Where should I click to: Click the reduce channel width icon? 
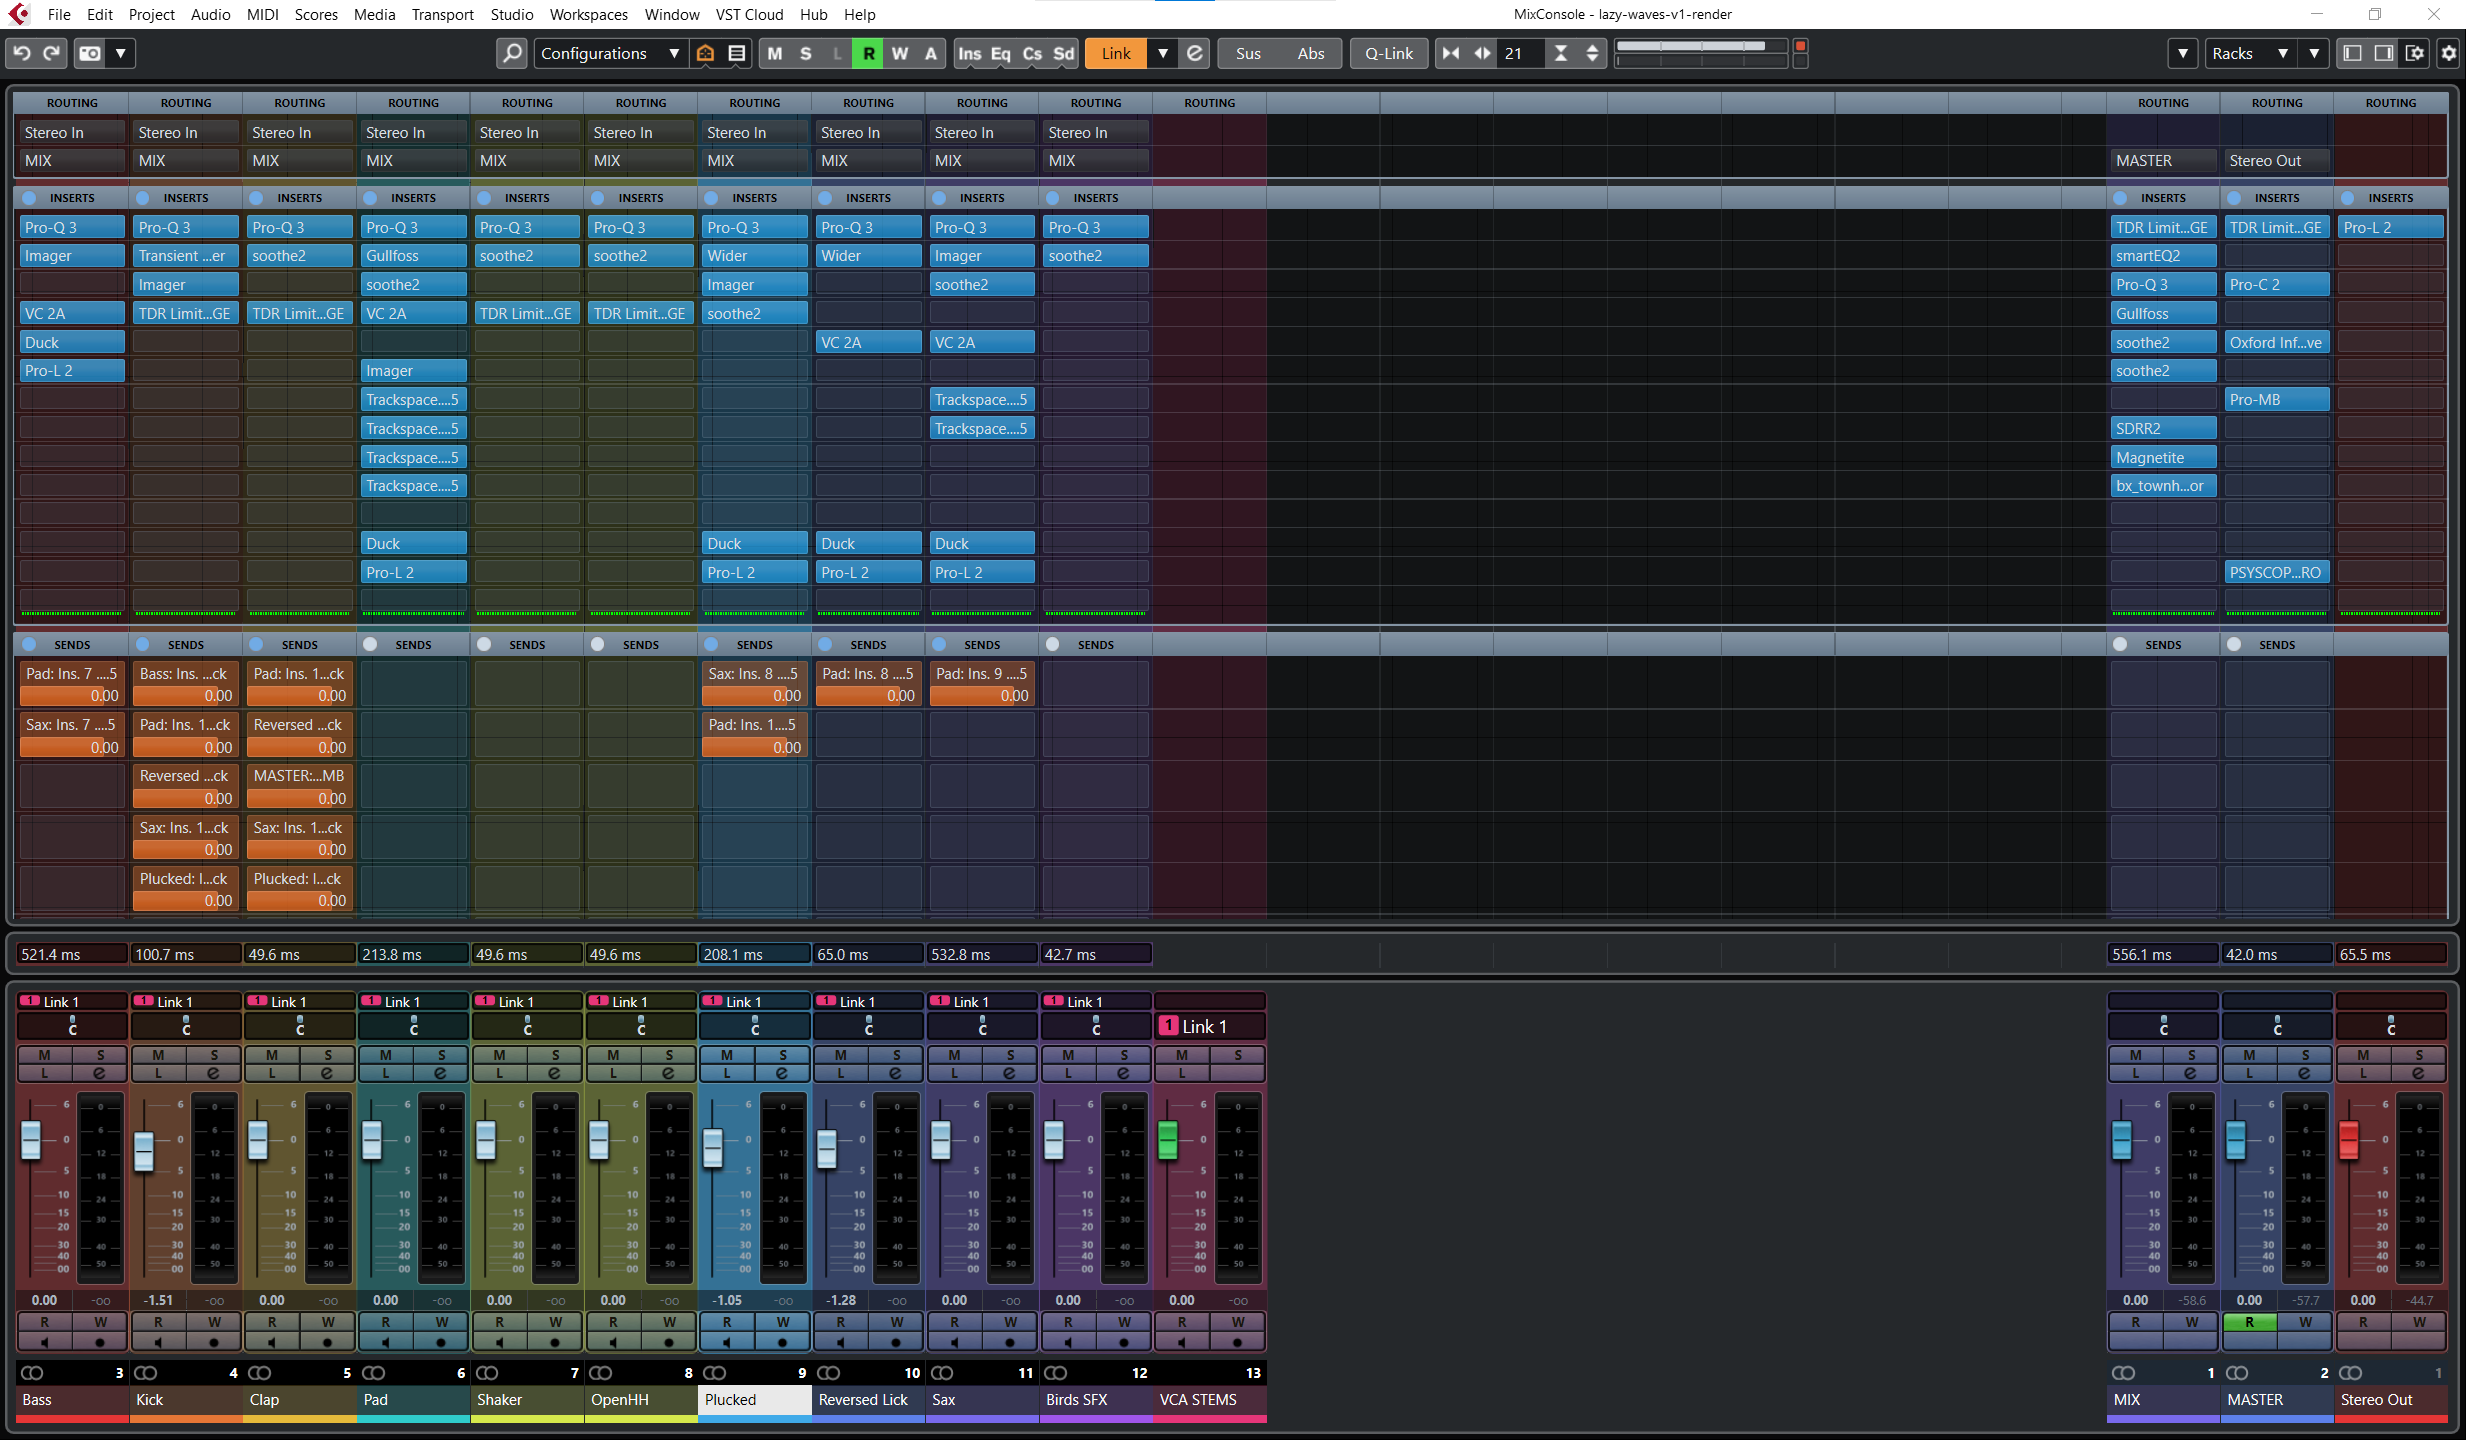point(1451,53)
